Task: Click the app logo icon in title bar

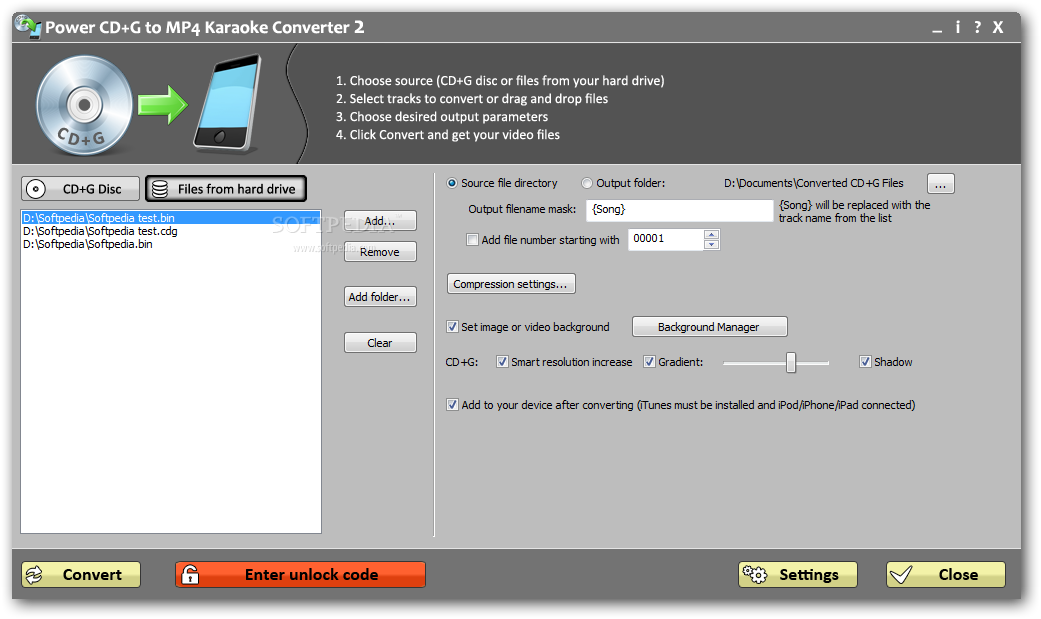Action: tap(29, 26)
